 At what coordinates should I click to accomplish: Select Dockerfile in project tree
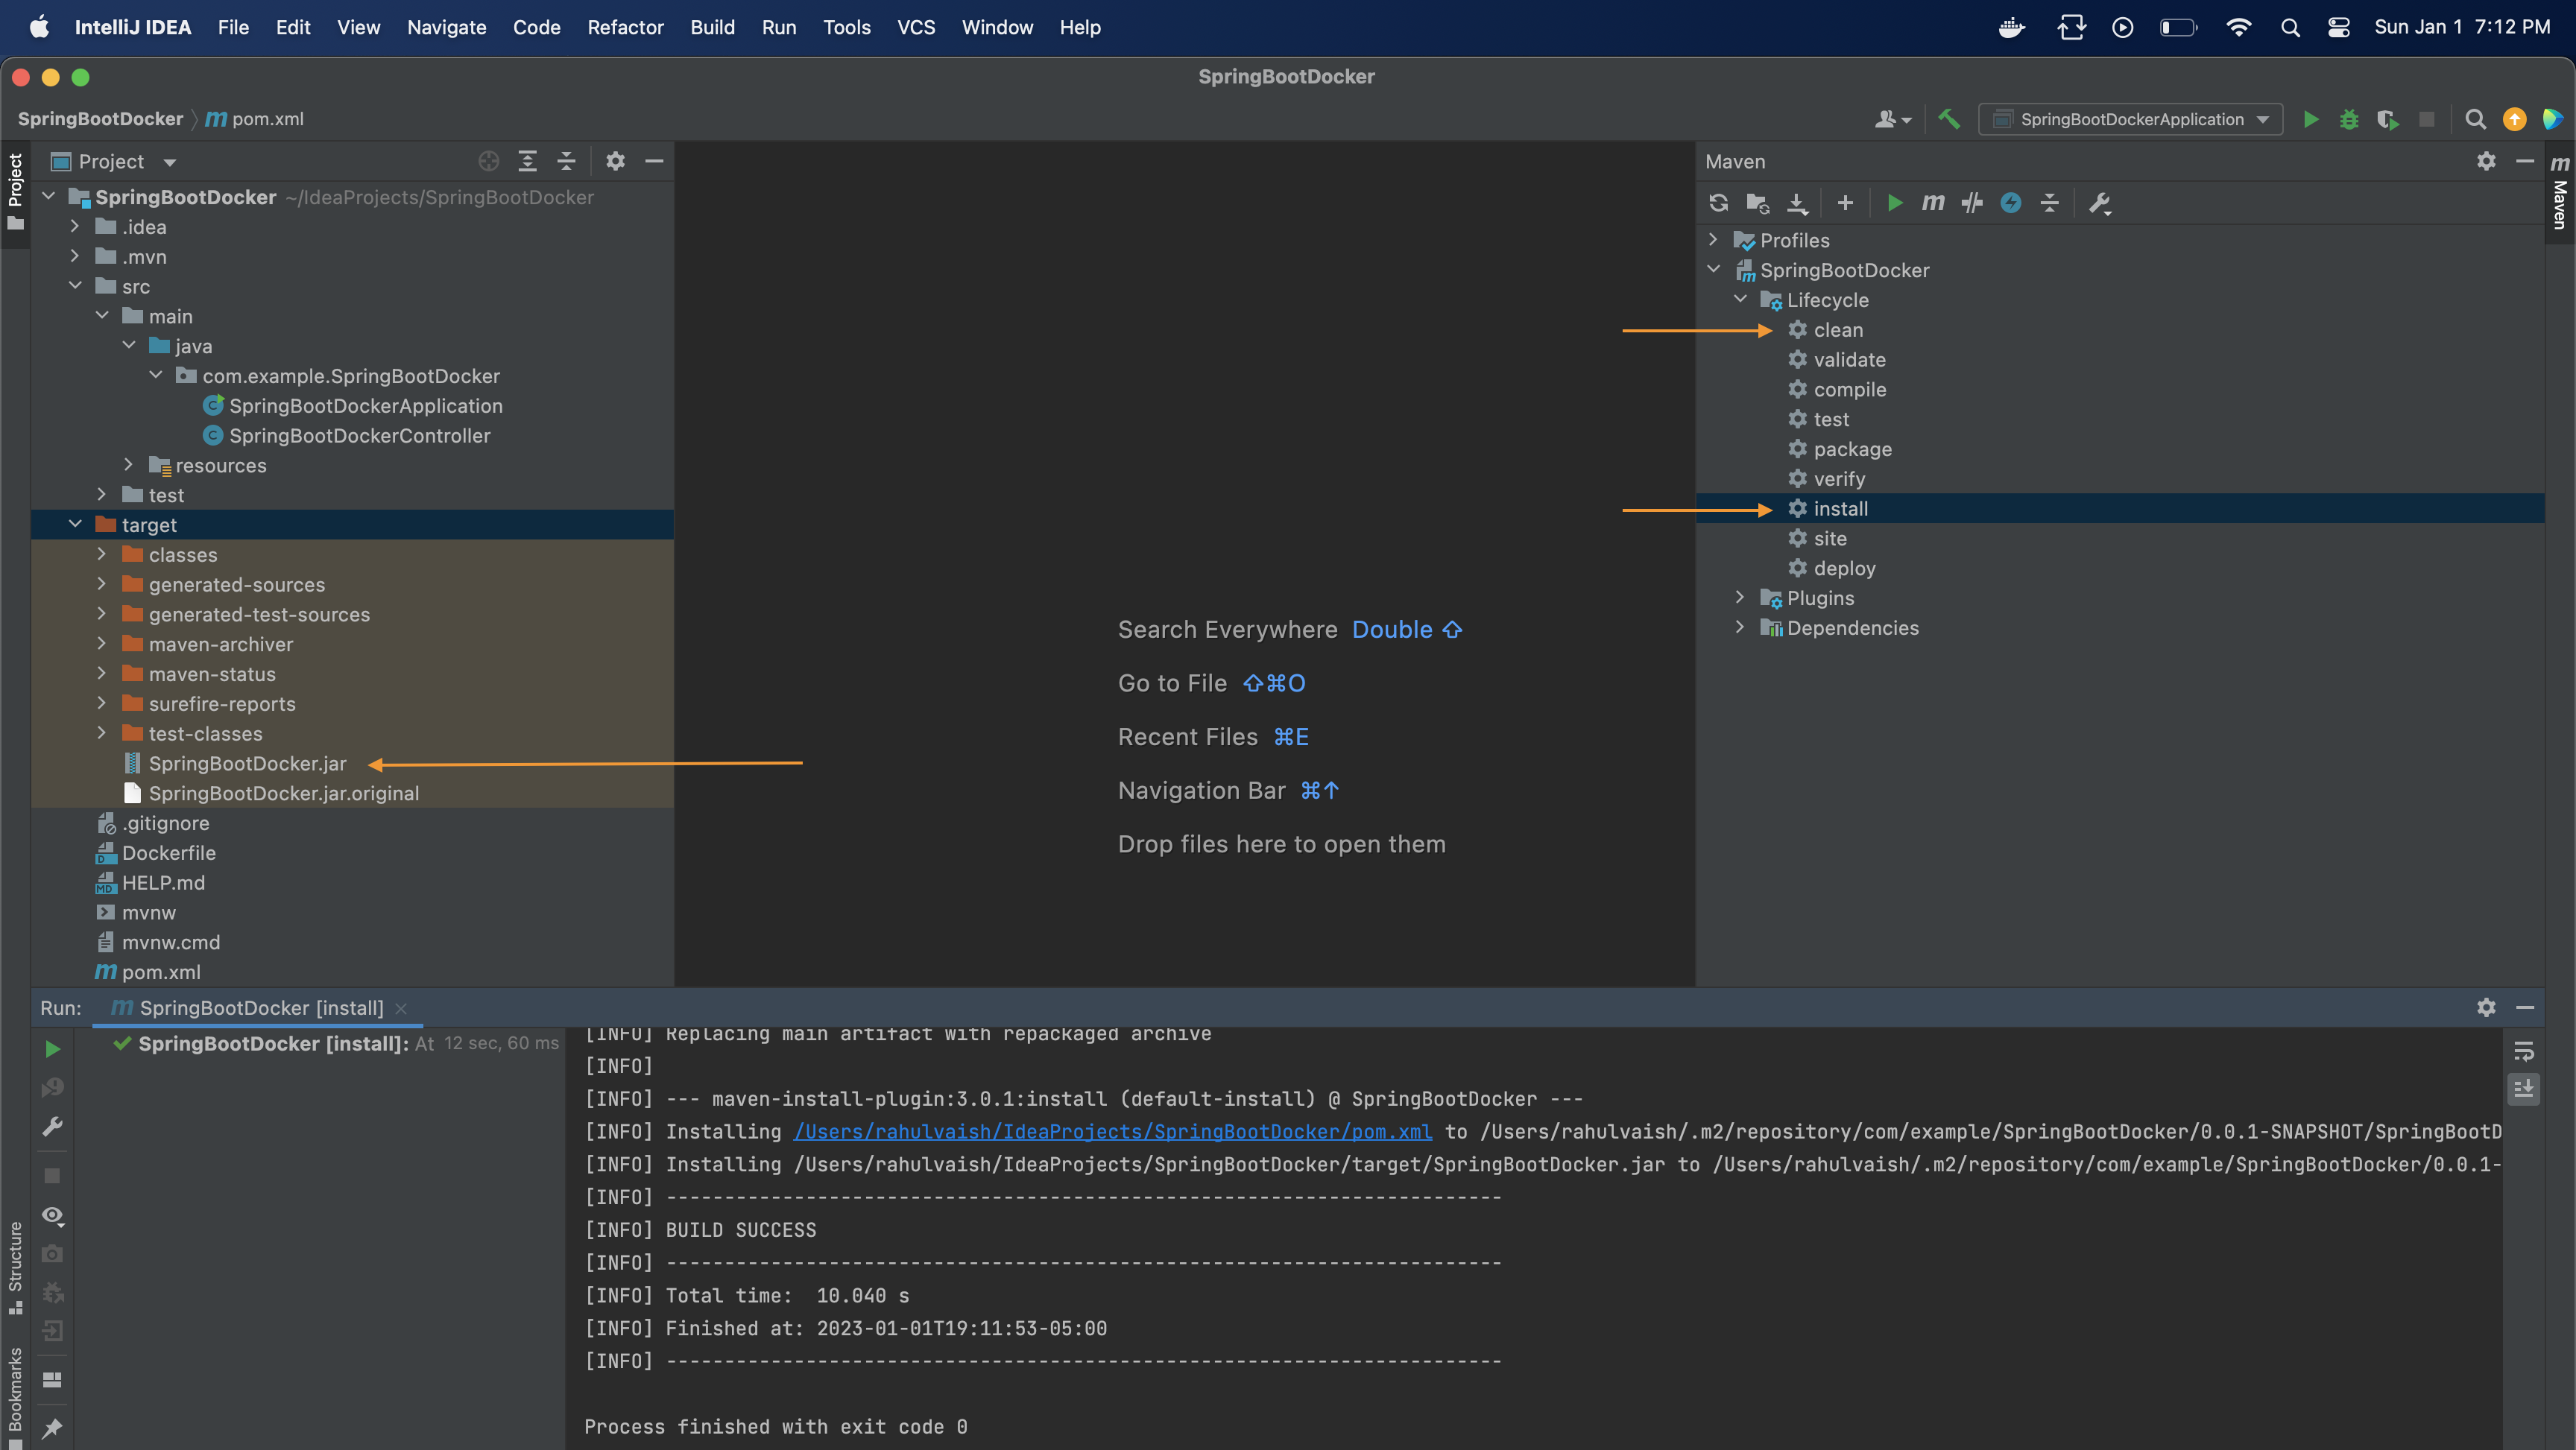[x=168, y=853]
